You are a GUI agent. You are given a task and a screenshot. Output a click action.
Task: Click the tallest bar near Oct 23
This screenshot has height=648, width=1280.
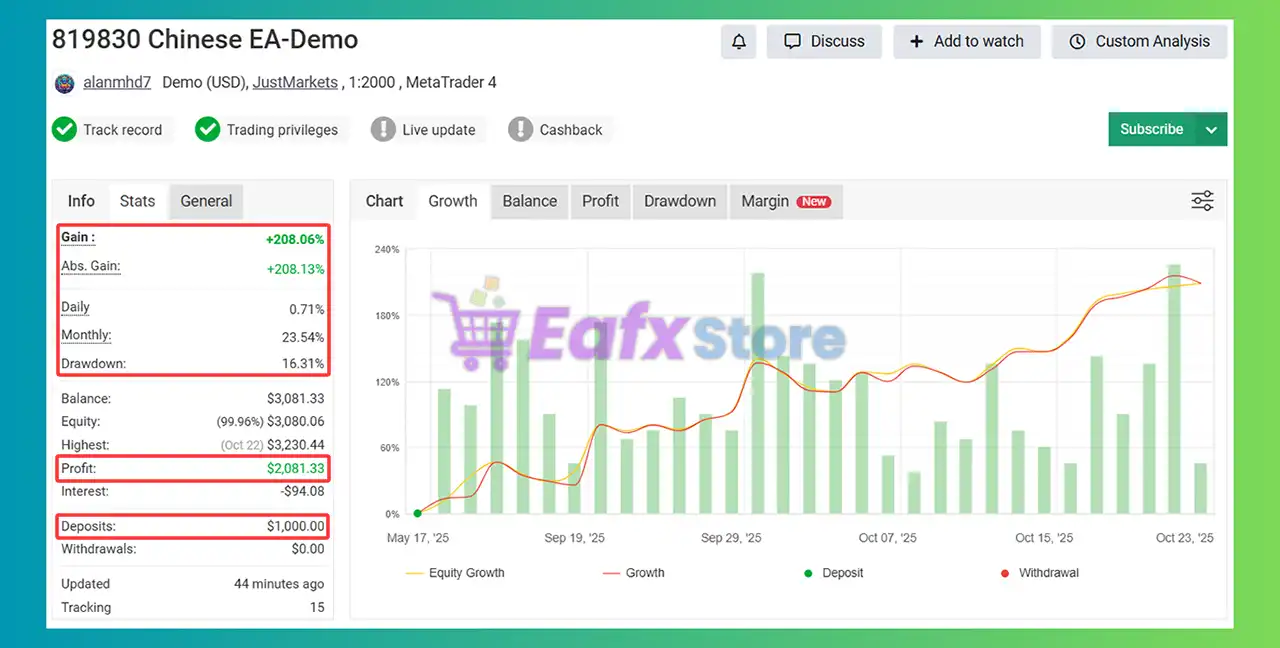(1174, 390)
